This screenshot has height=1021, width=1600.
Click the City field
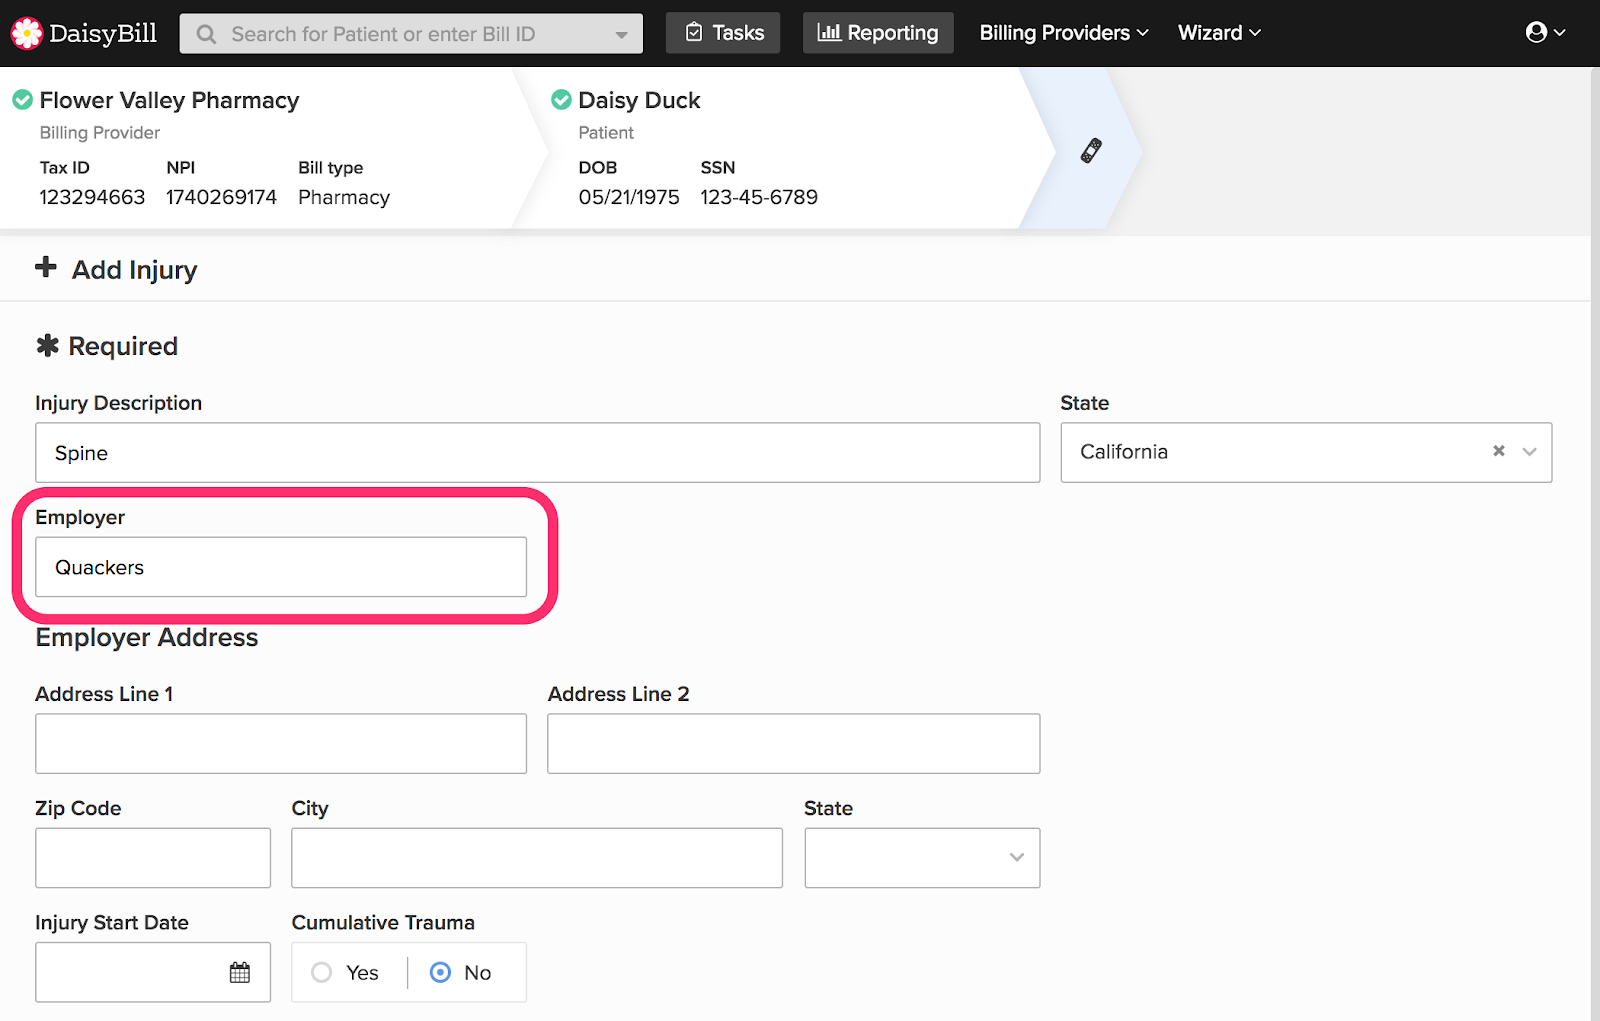click(537, 857)
